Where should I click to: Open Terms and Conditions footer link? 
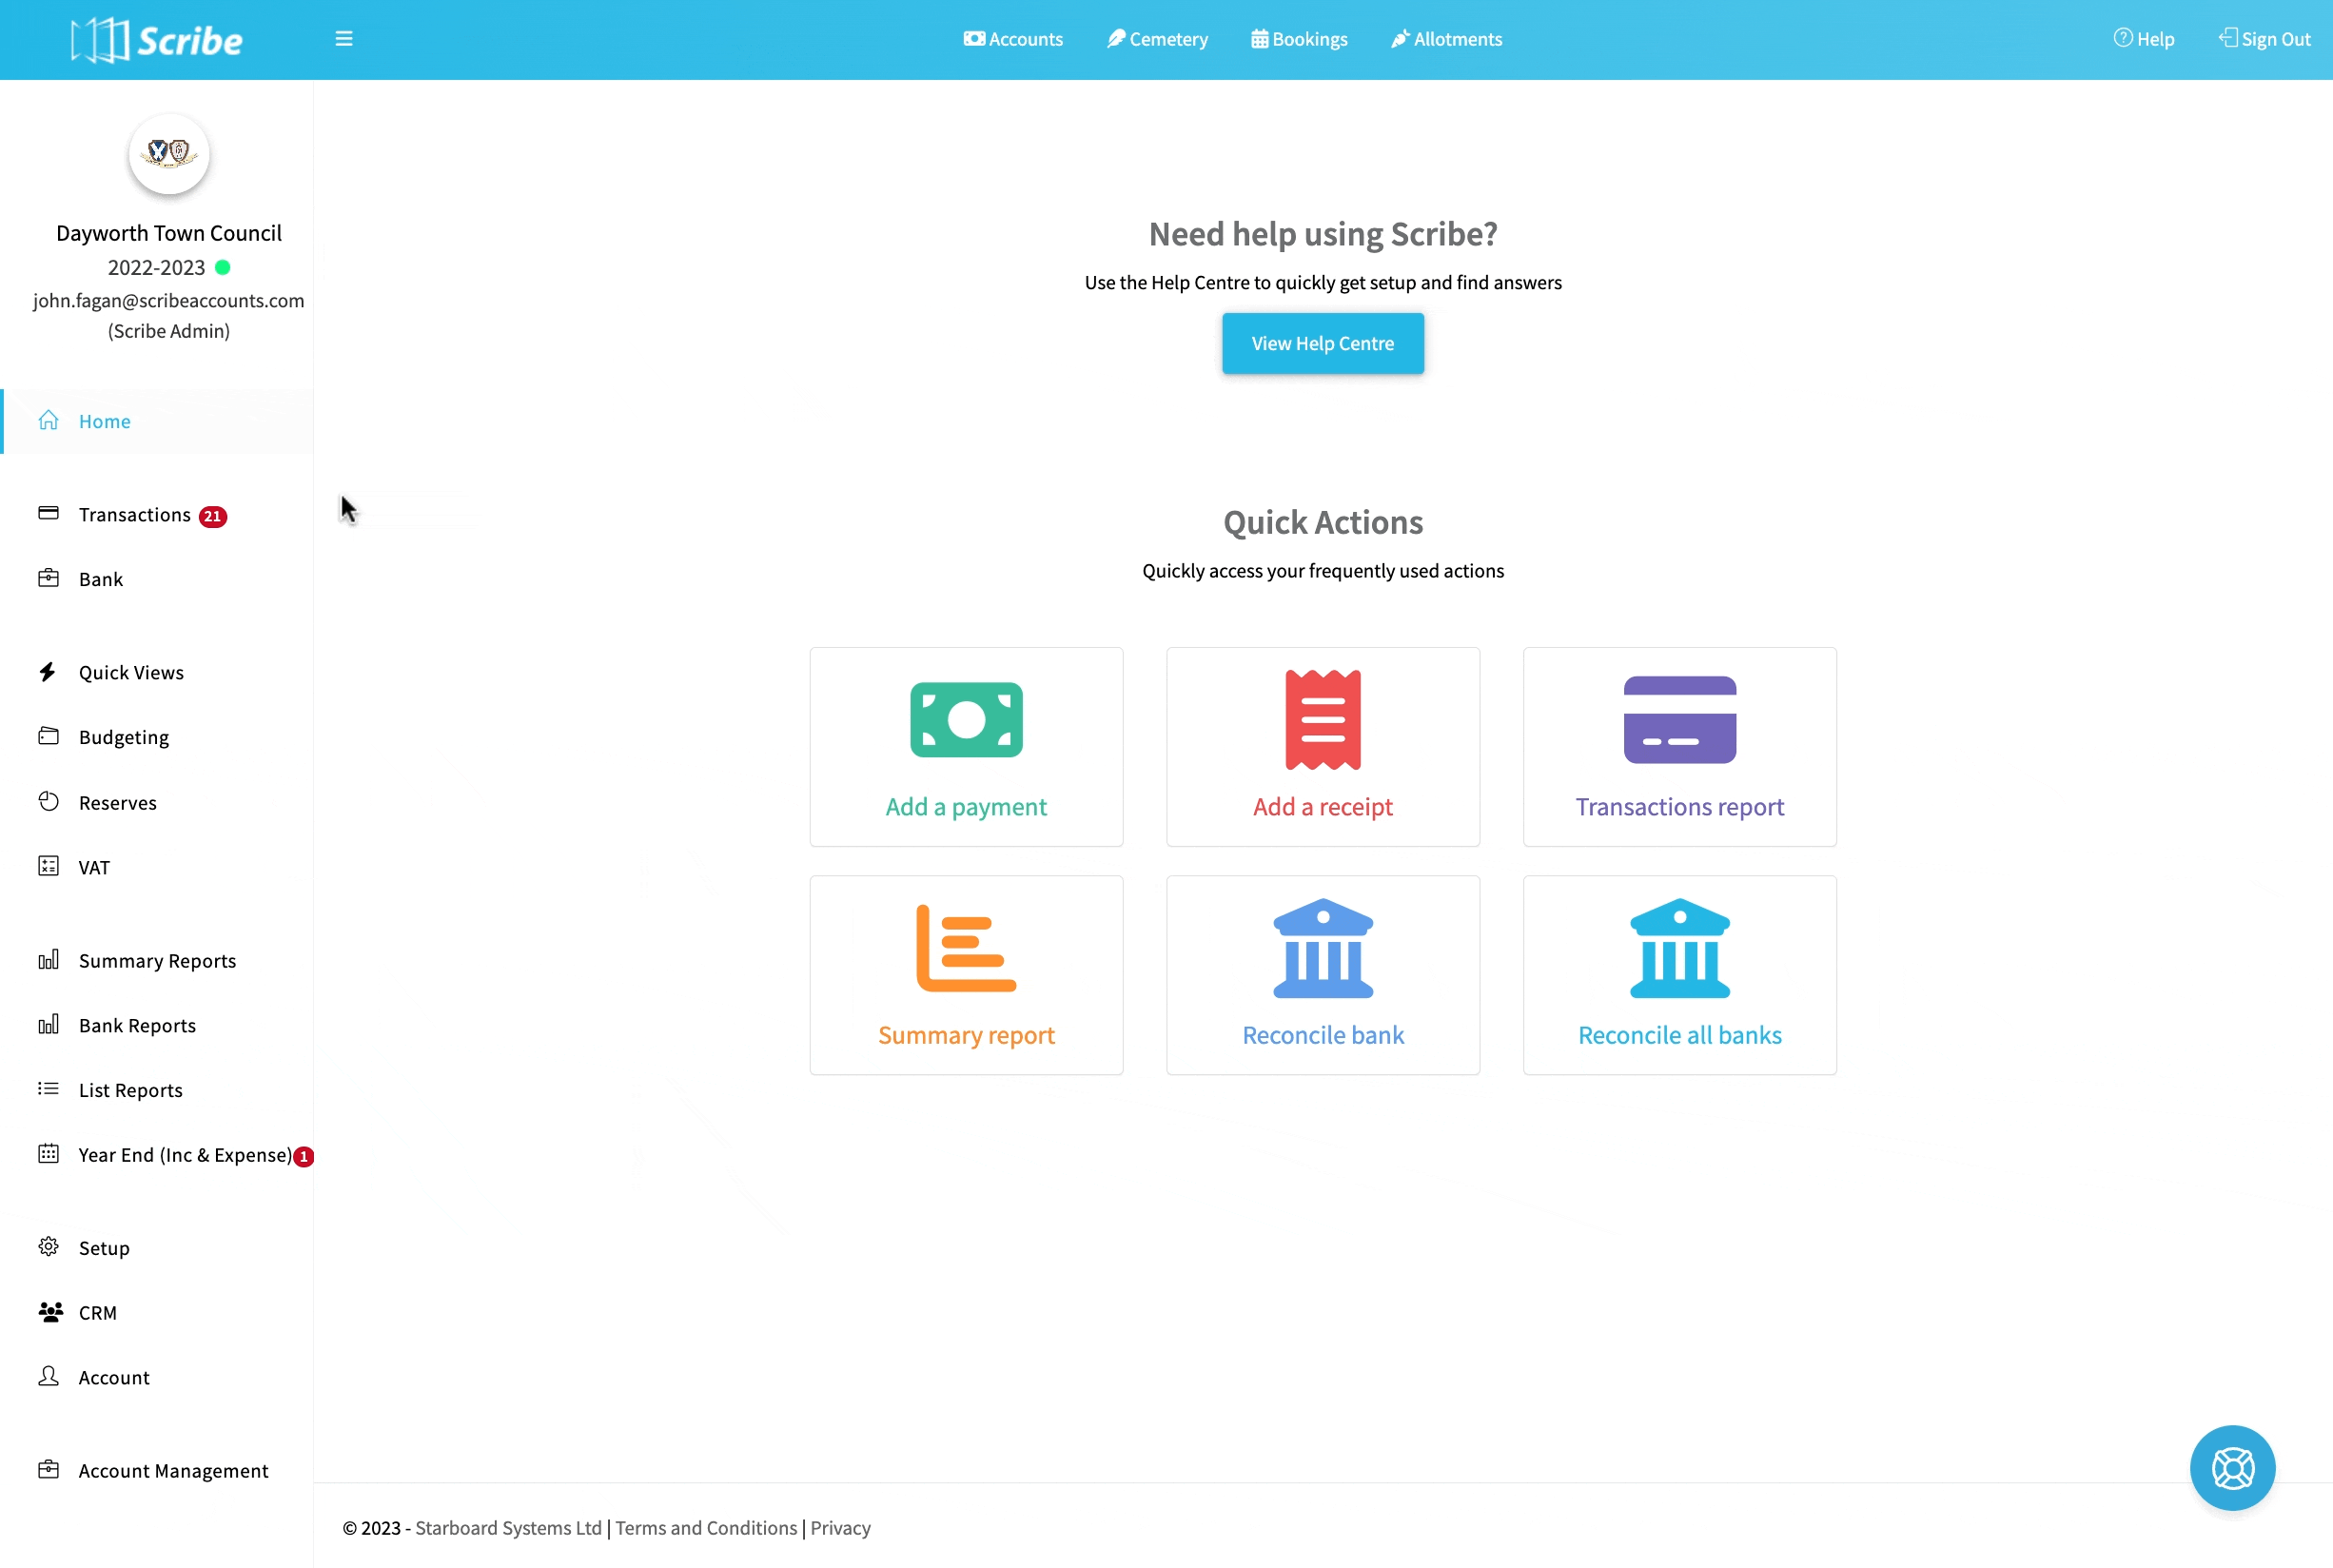click(x=706, y=1528)
